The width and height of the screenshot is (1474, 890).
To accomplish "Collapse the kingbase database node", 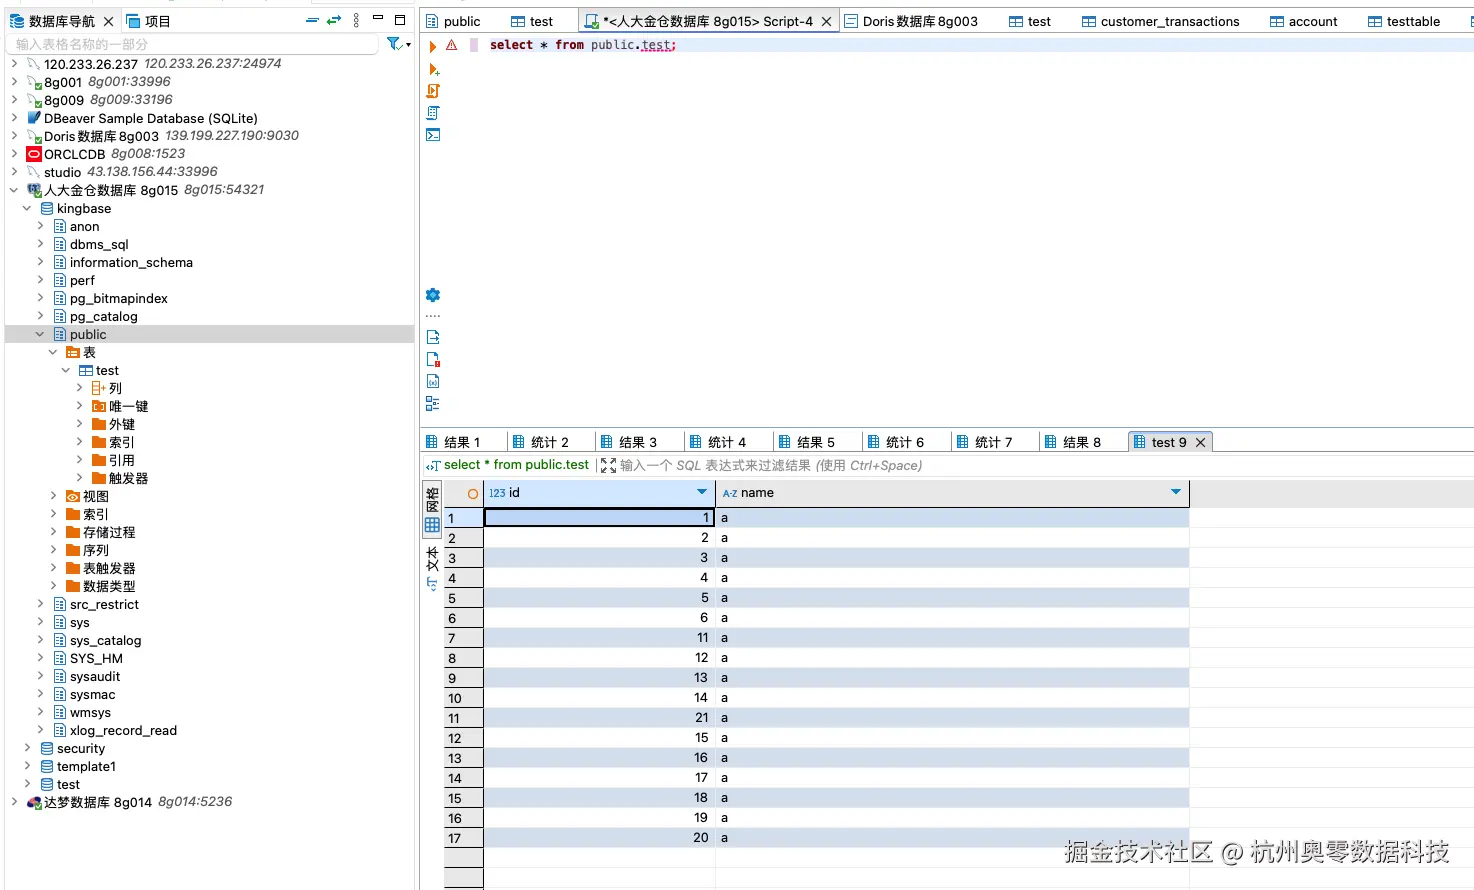I will click(27, 208).
